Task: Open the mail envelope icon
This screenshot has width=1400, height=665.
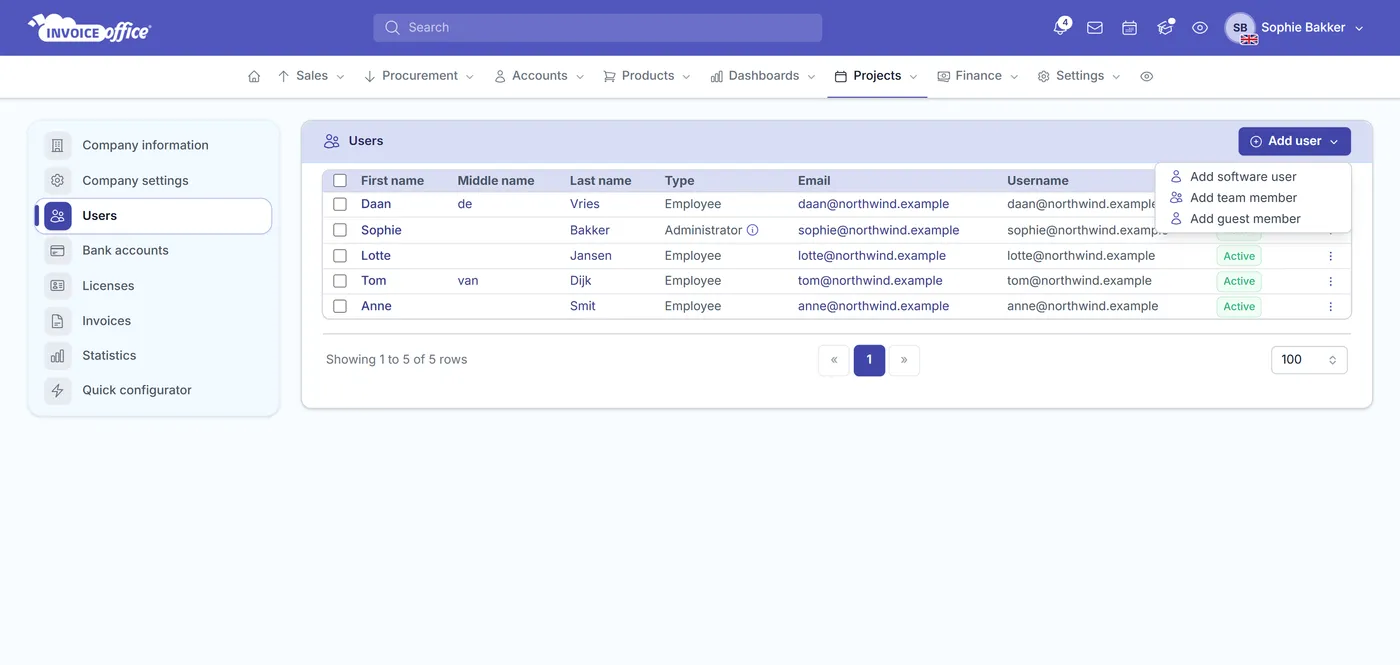Action: pyautogui.click(x=1095, y=28)
